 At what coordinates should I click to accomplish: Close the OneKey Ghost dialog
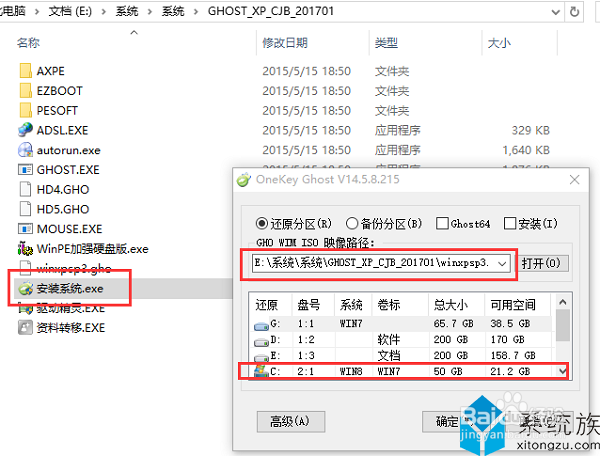pos(574,179)
